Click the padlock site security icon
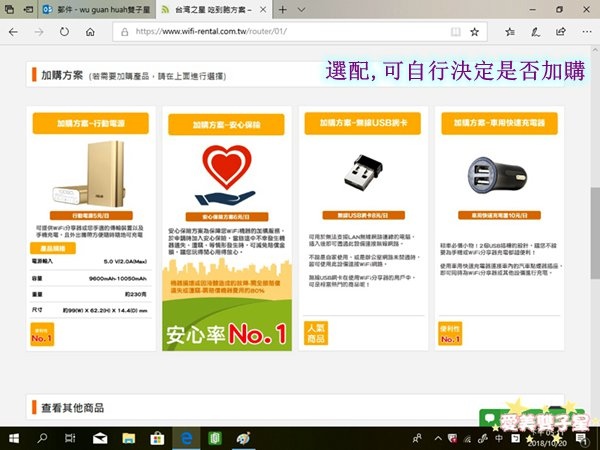The height and width of the screenshot is (450, 600). [124, 32]
